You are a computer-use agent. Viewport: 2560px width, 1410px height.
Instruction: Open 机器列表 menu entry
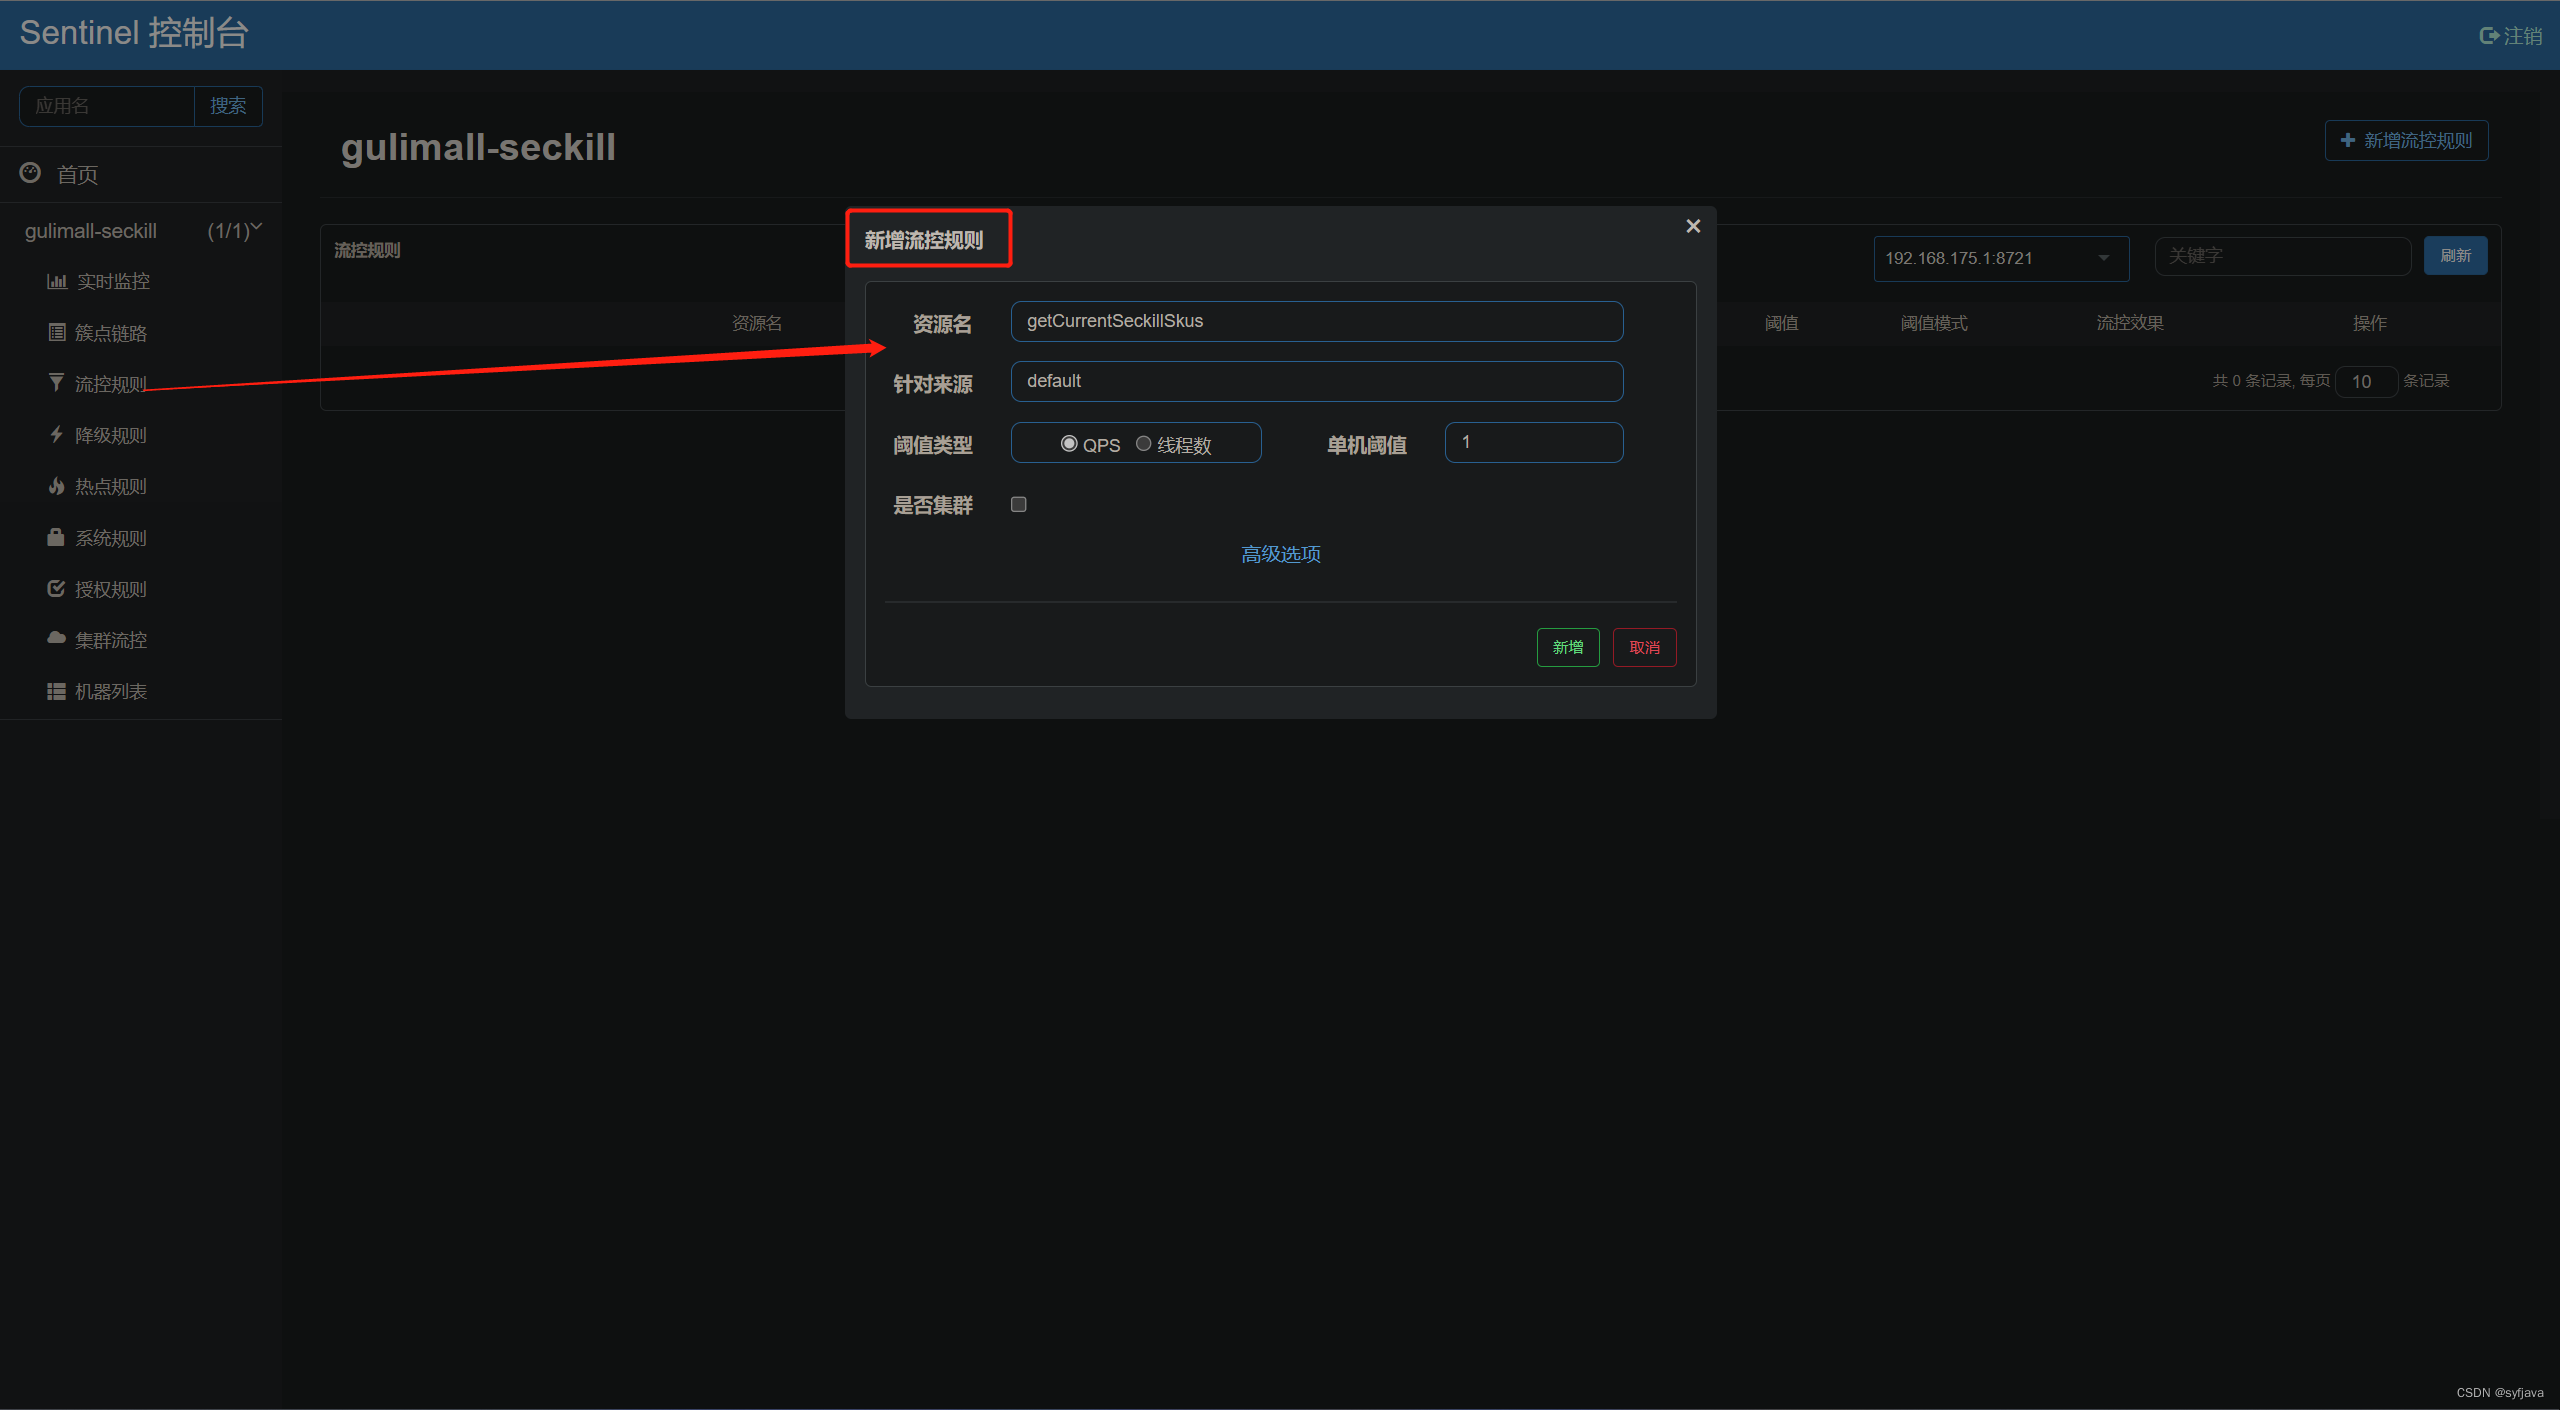tap(111, 691)
